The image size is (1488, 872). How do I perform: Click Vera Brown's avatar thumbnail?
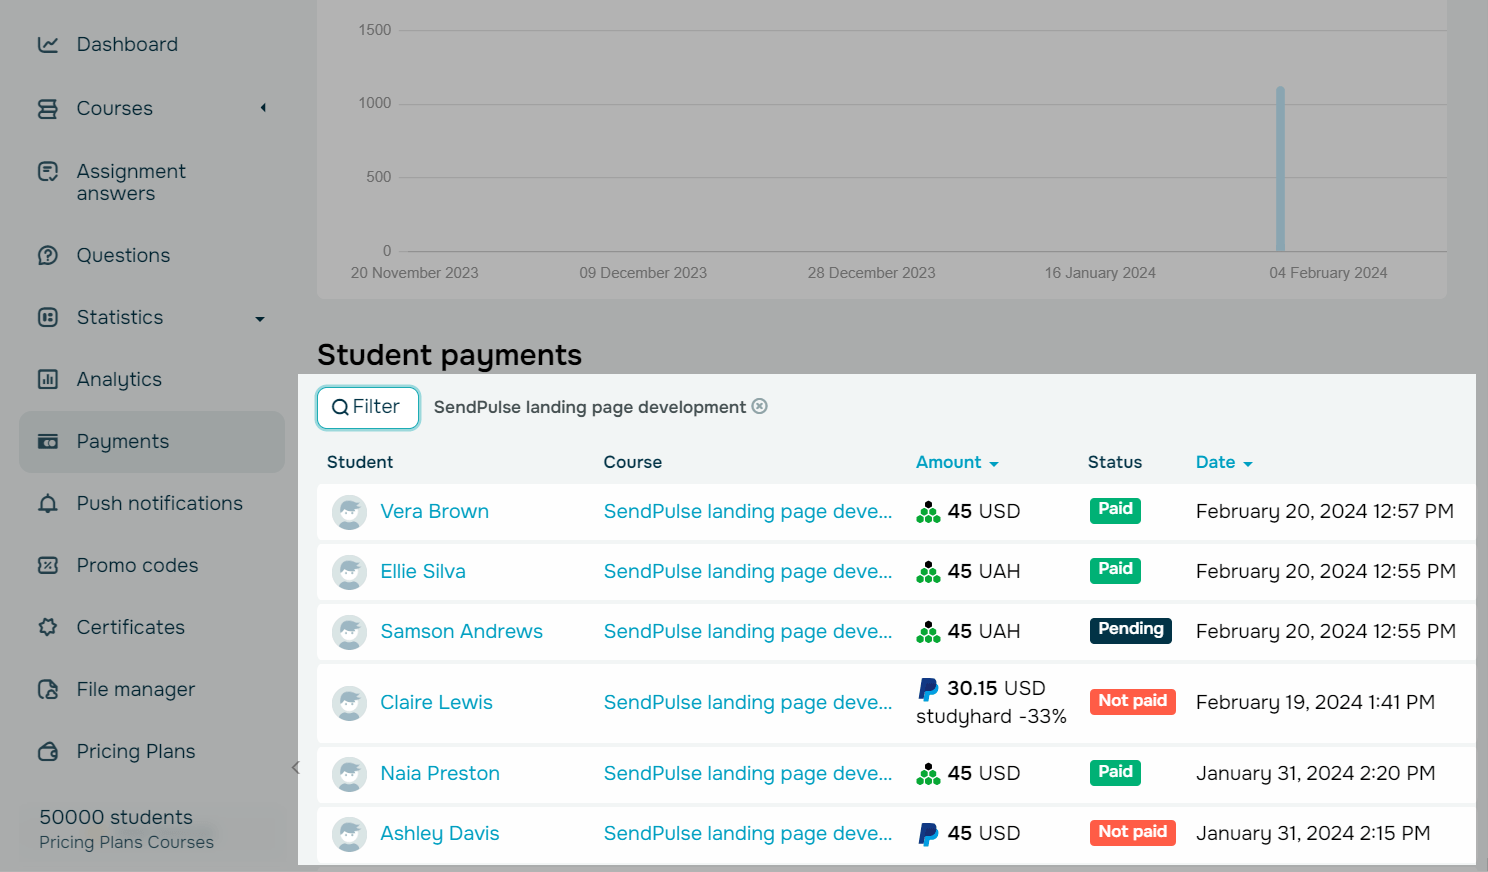[349, 512]
